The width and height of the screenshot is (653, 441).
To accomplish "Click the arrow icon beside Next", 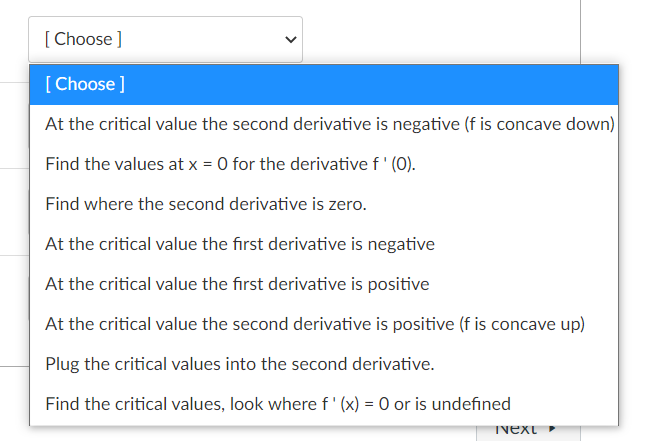I will pos(552,429).
